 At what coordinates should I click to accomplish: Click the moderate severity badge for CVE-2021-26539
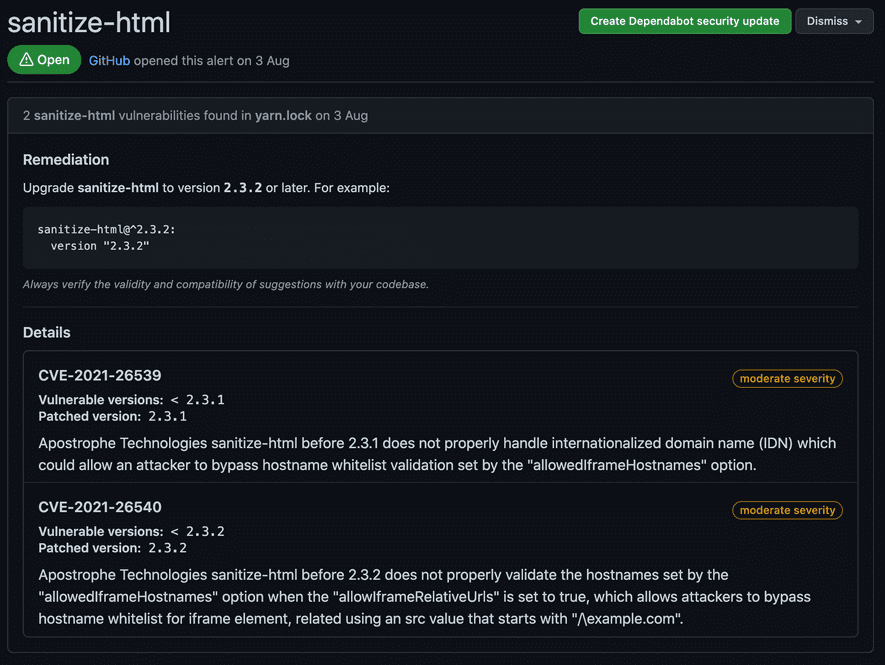[x=787, y=378]
